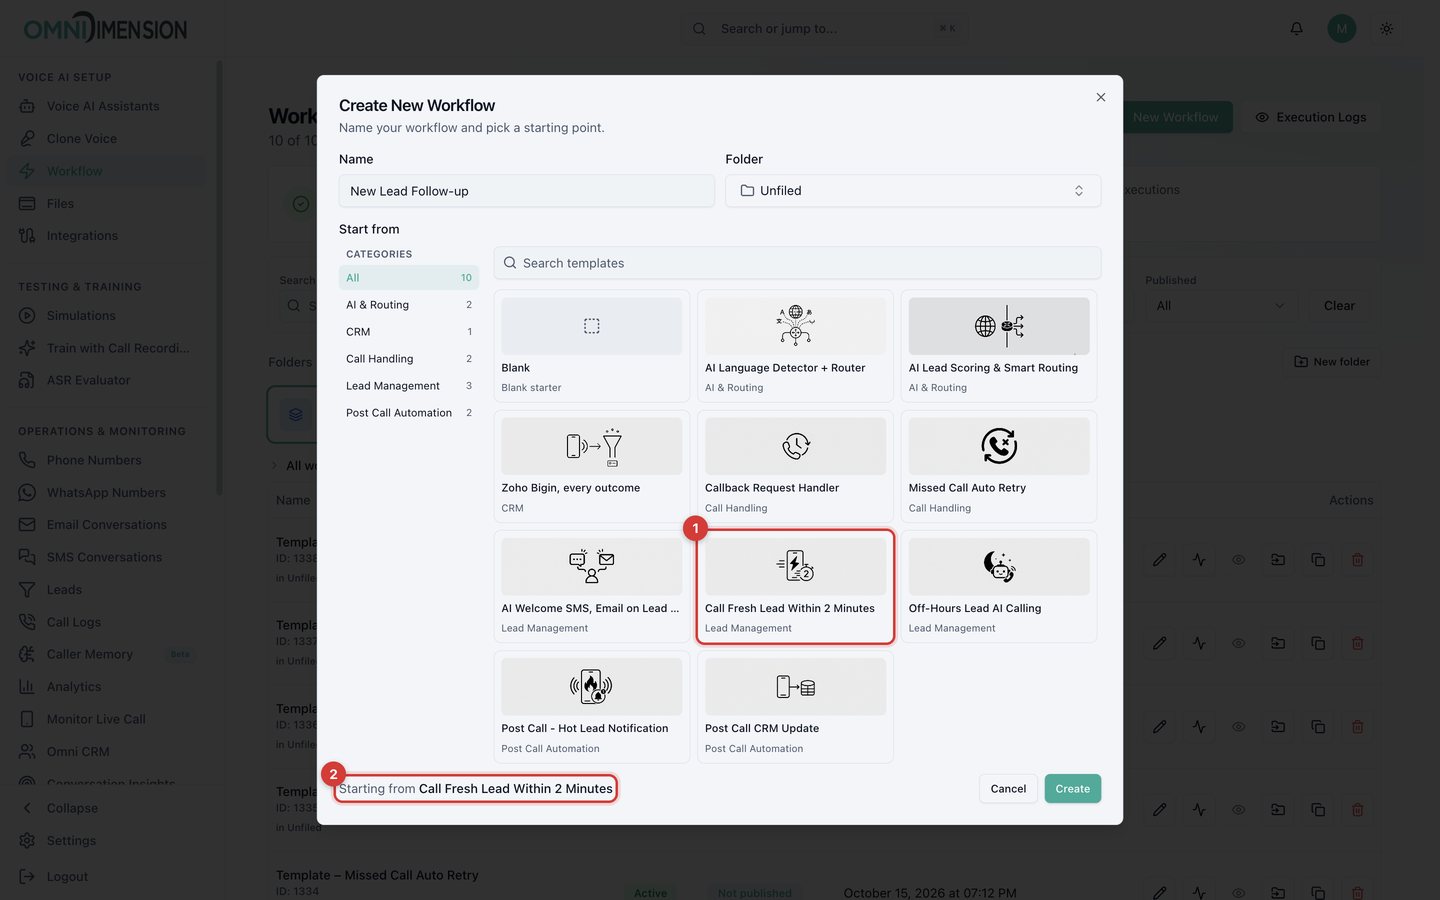This screenshot has height=900, width=1440.
Task: Pick AI Lead Scoring & Smart Routing template
Action: 999,346
